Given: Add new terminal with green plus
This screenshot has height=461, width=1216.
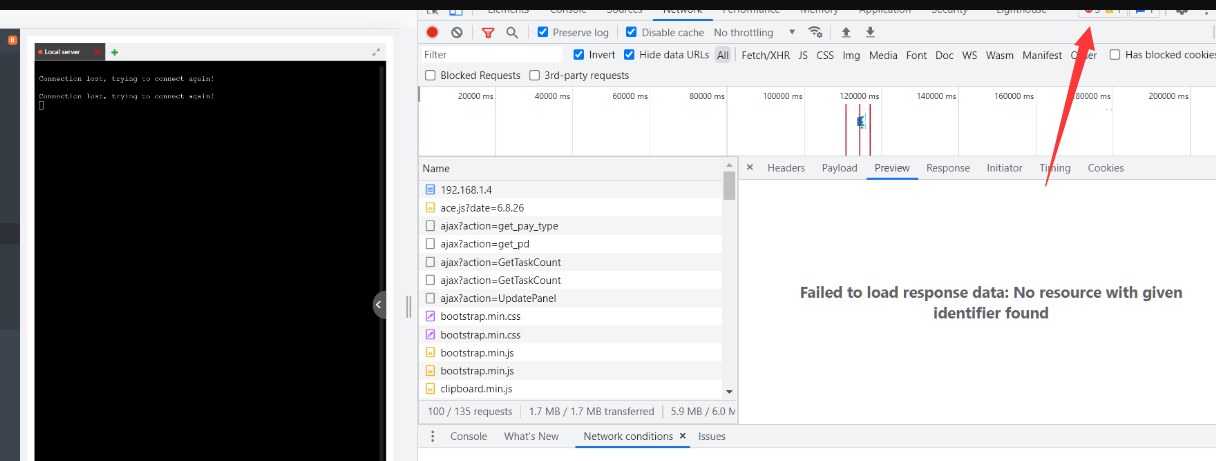Looking at the screenshot, I should pyautogui.click(x=114, y=51).
